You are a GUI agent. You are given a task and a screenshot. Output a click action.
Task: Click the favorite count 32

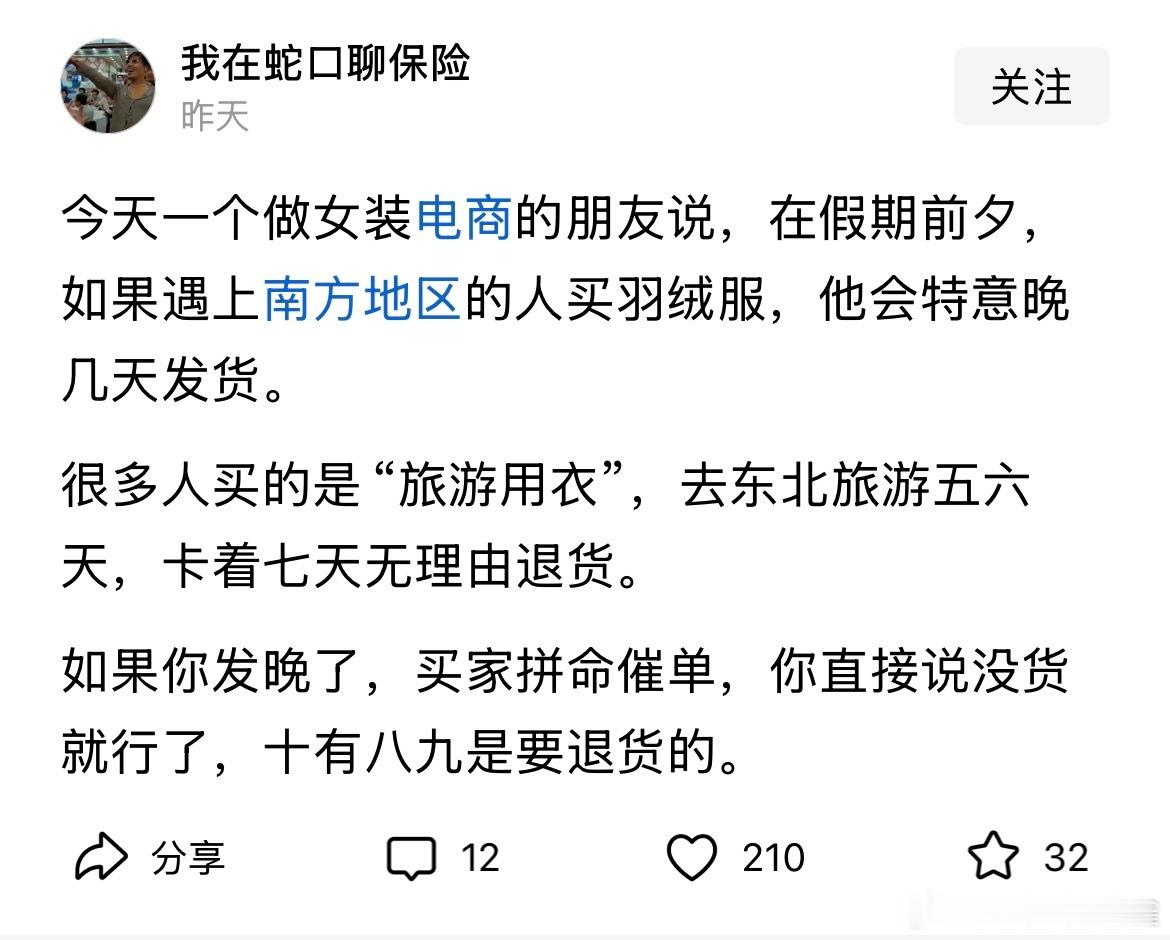[1062, 856]
